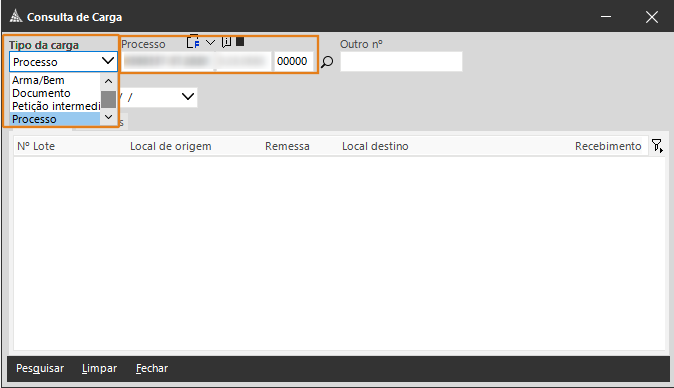Click the list scroll up arrow
The image size is (674, 388).
pyautogui.click(x=108, y=81)
